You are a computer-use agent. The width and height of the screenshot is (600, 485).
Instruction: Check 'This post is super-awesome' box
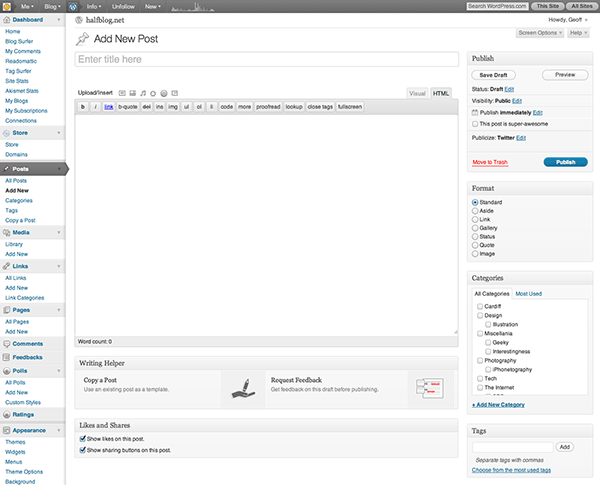coord(475,123)
